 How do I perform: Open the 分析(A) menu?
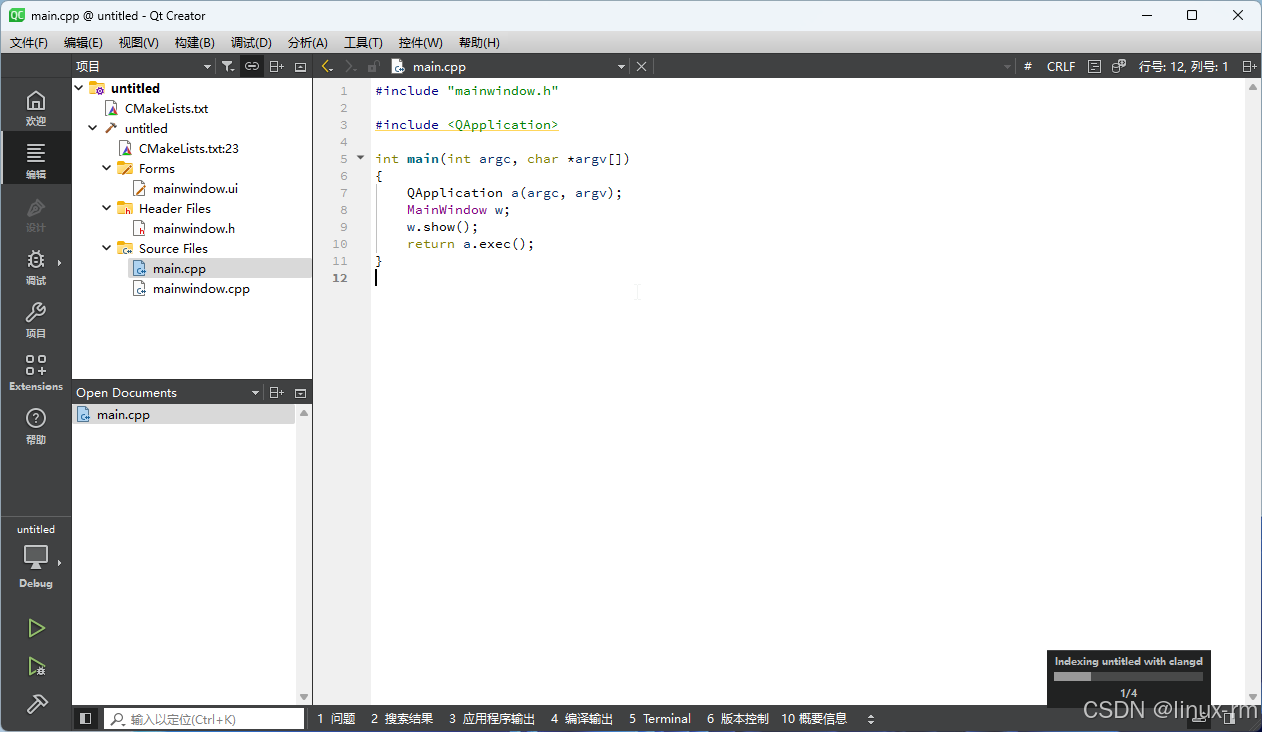pos(308,42)
